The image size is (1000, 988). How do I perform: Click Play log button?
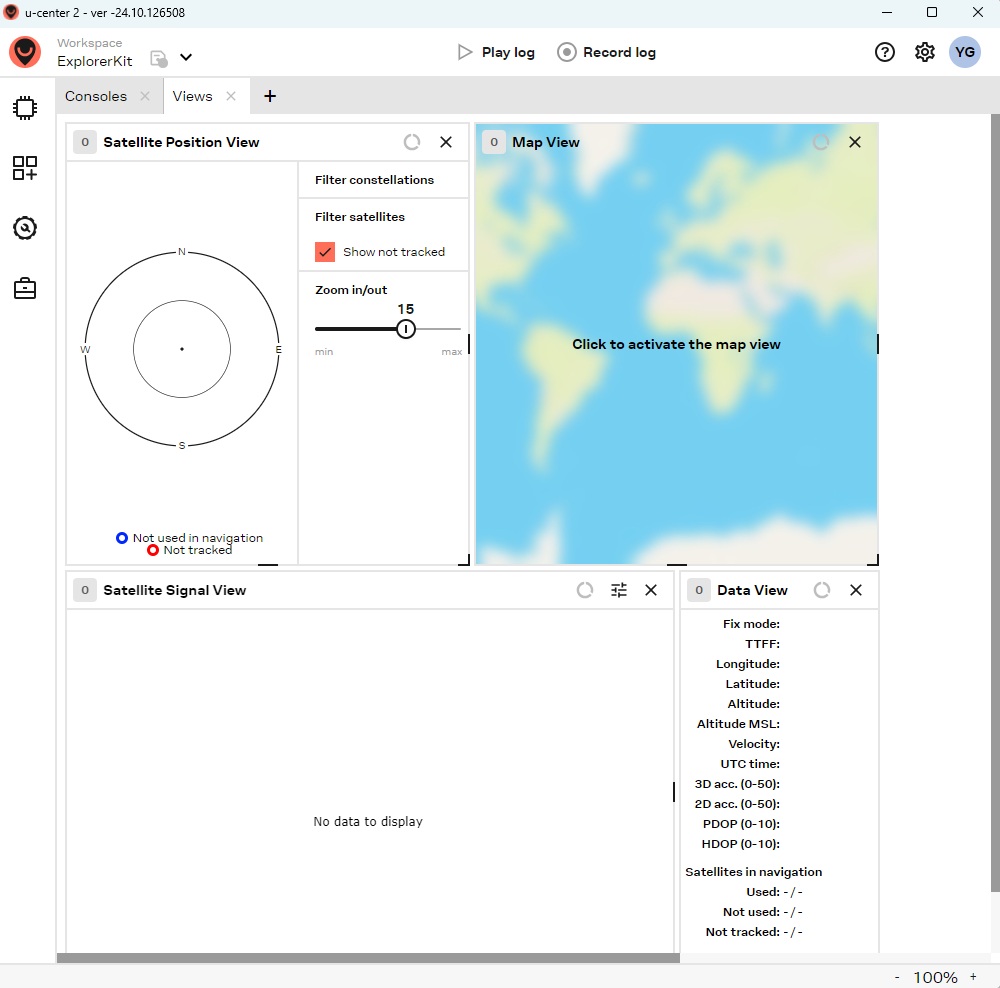click(x=496, y=52)
